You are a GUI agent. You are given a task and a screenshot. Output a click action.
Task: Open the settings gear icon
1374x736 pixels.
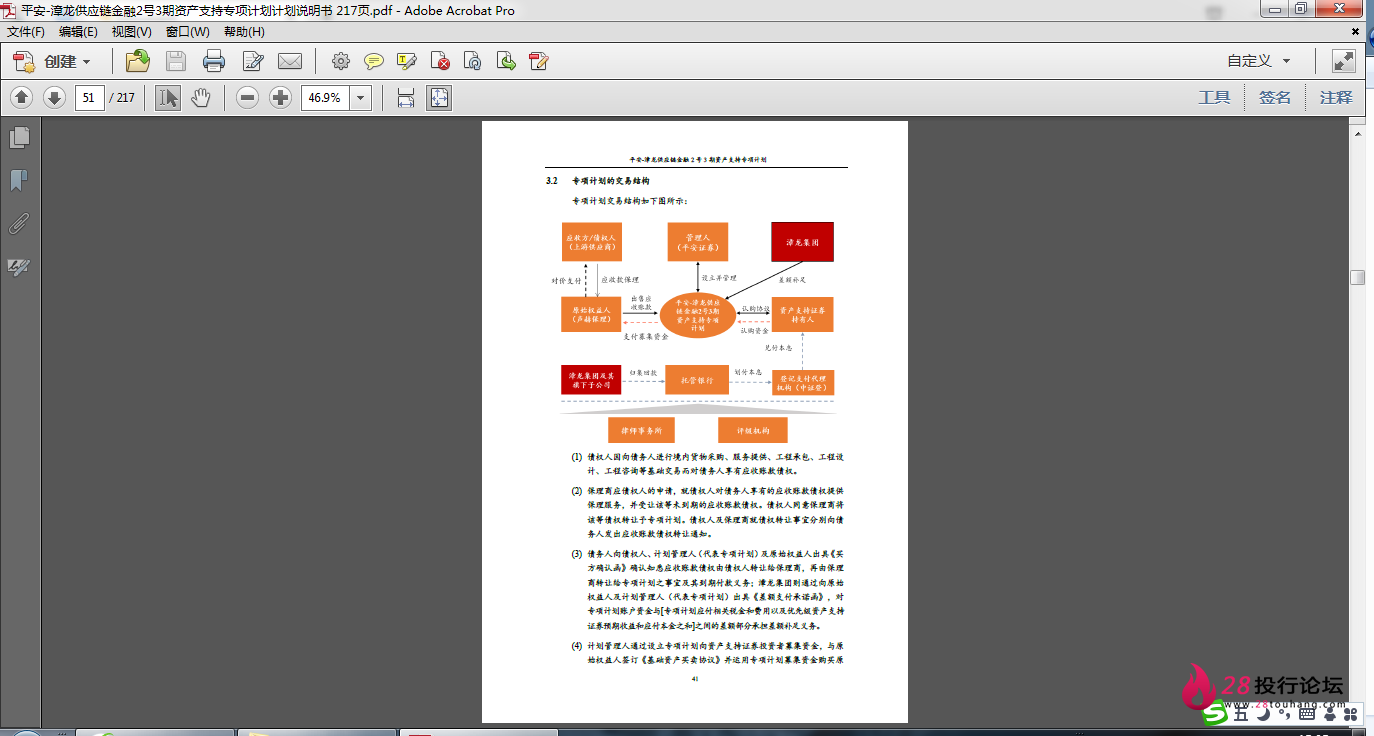coord(341,62)
